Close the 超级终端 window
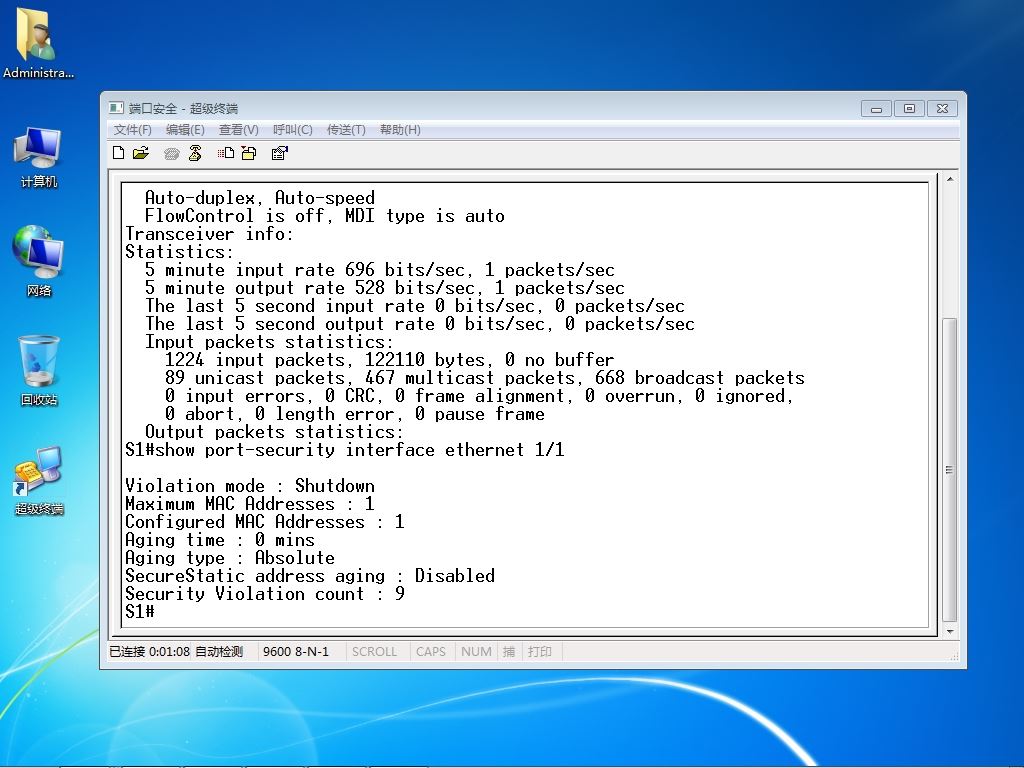Image resolution: width=1024 pixels, height=768 pixels. click(942, 108)
